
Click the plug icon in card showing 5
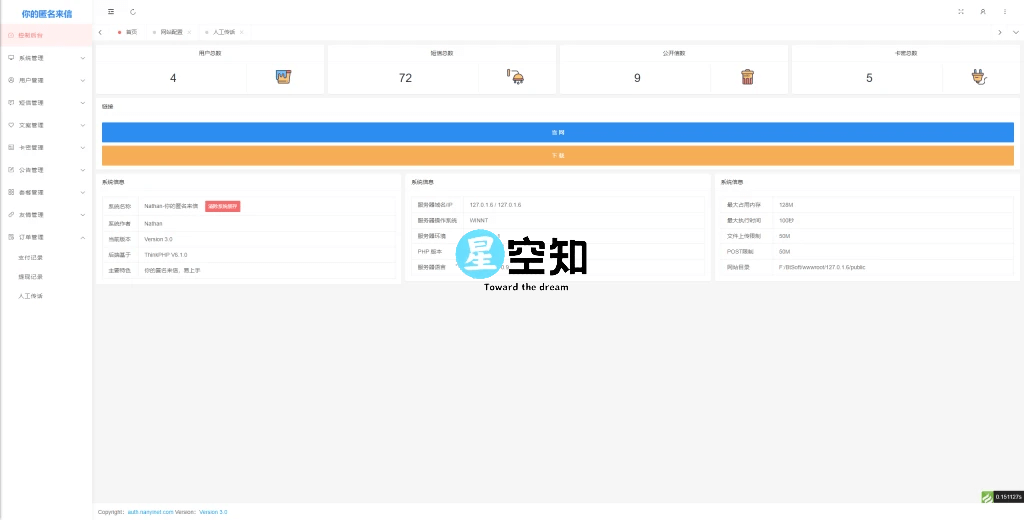click(979, 77)
